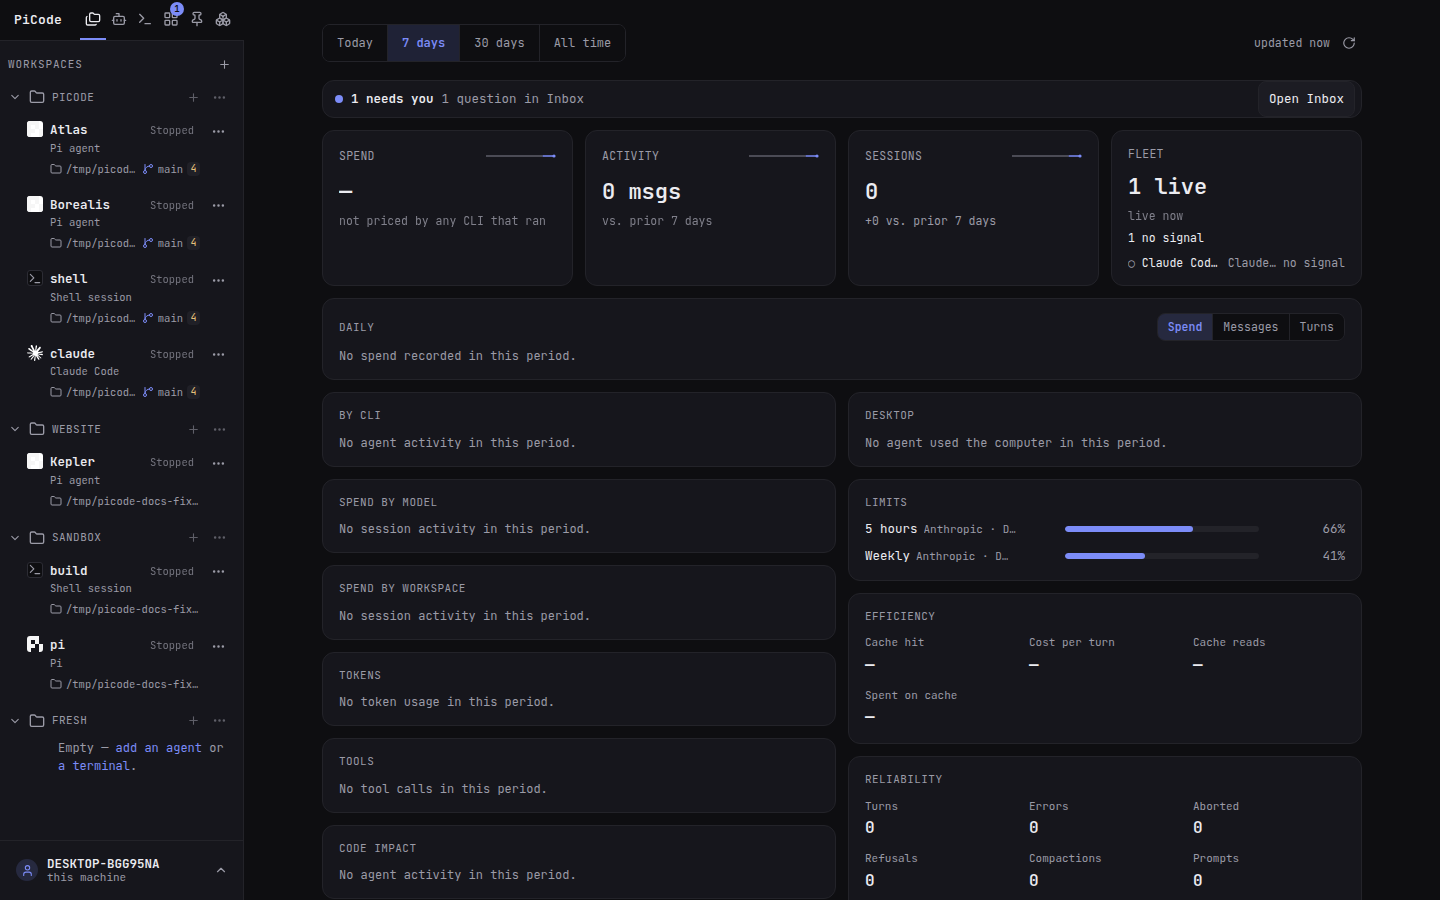Show Messages in the Daily chart
The width and height of the screenshot is (1440, 900).
click(x=1250, y=327)
